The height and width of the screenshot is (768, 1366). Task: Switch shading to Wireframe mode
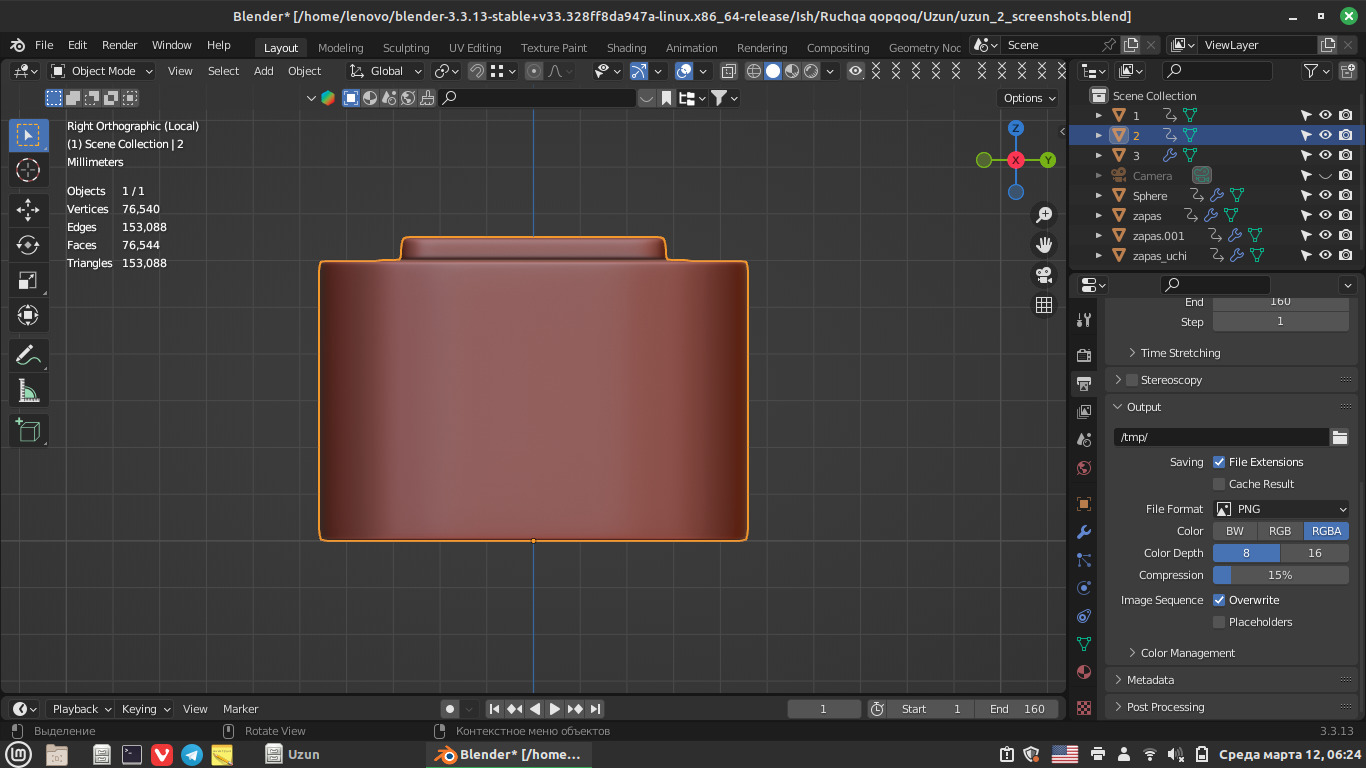click(754, 71)
